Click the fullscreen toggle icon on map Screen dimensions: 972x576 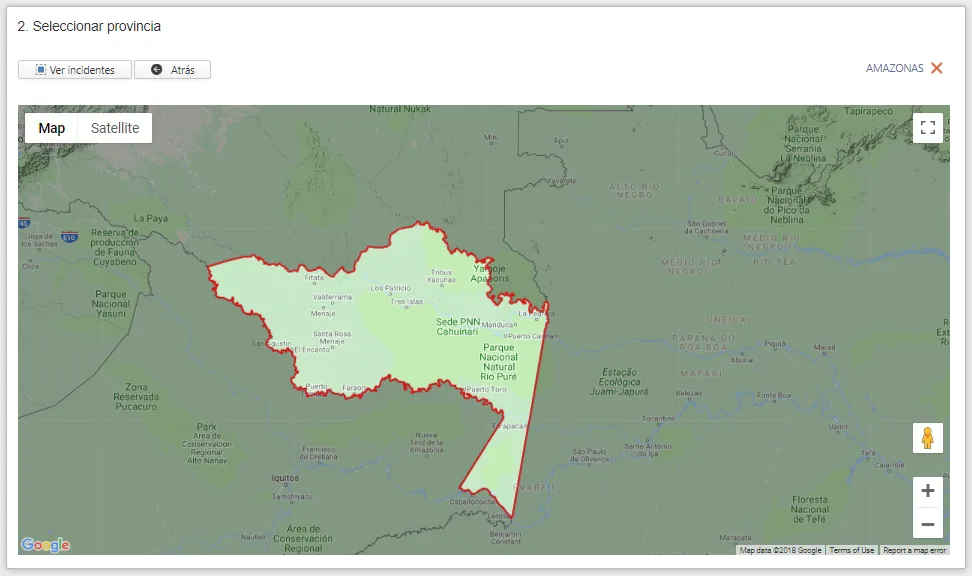[927, 128]
